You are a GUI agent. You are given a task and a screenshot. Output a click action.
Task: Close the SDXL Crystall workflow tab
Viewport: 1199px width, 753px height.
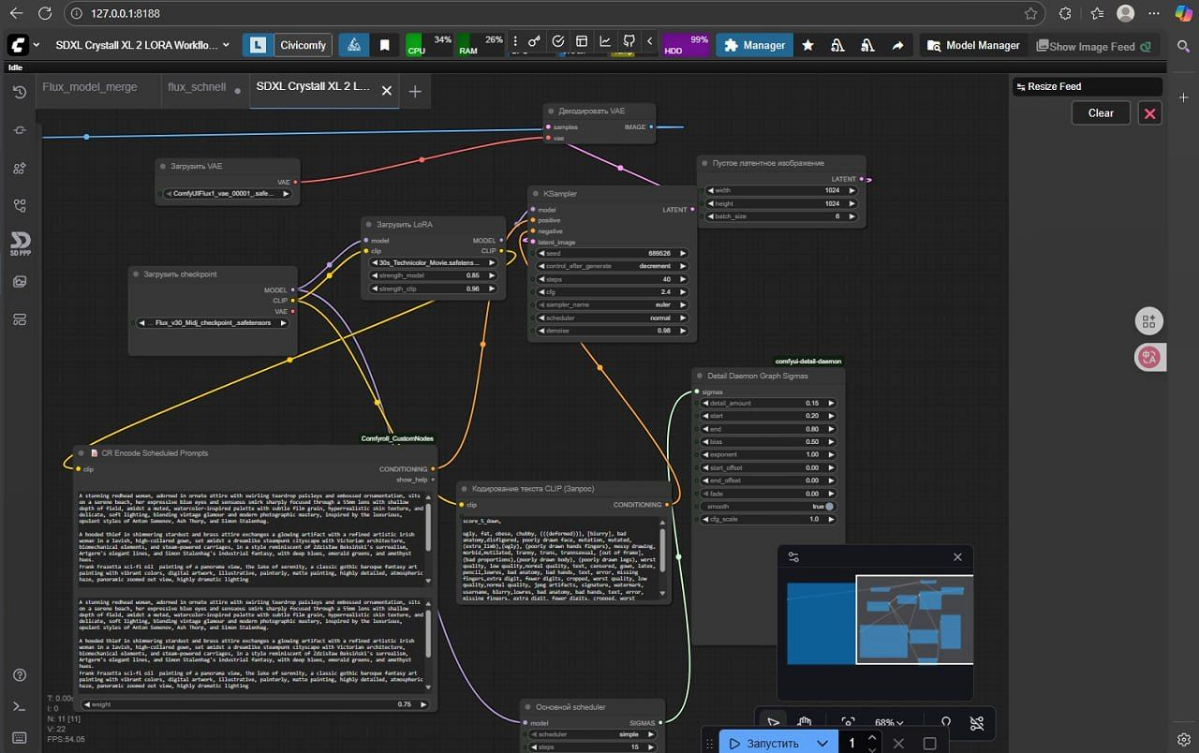[x=387, y=91]
